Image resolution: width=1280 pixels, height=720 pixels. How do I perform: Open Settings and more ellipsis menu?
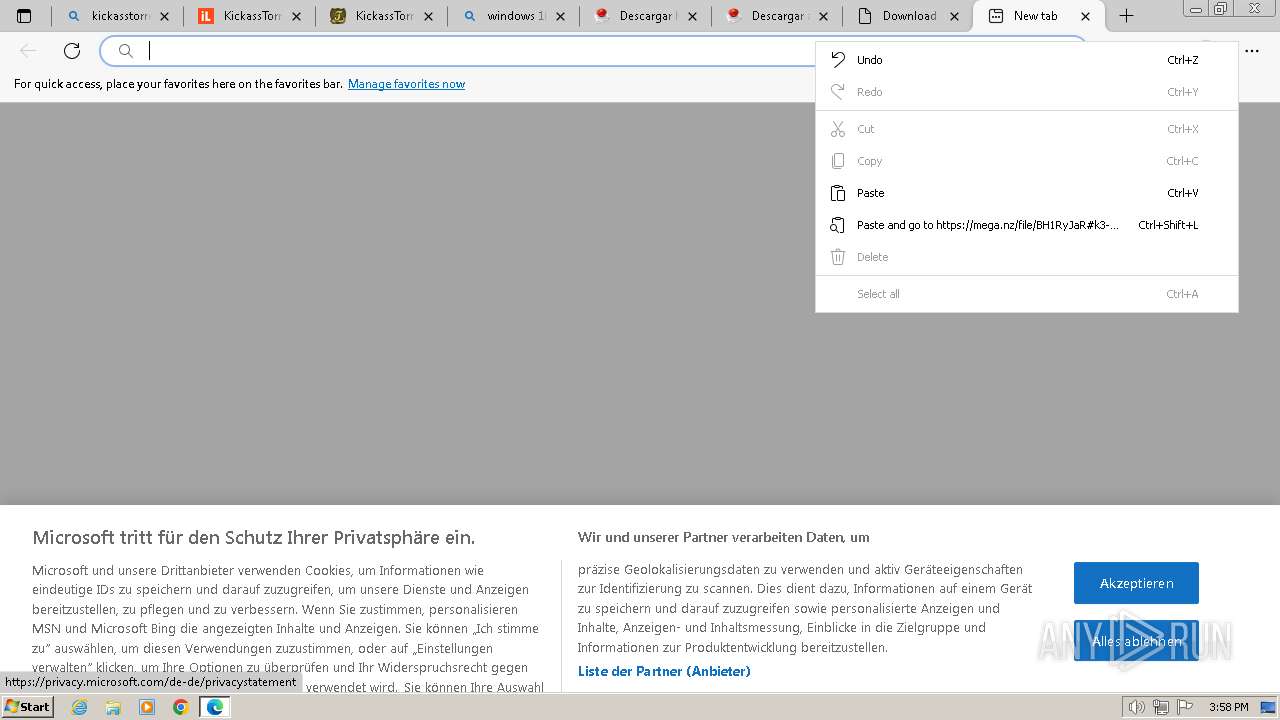[x=1252, y=51]
